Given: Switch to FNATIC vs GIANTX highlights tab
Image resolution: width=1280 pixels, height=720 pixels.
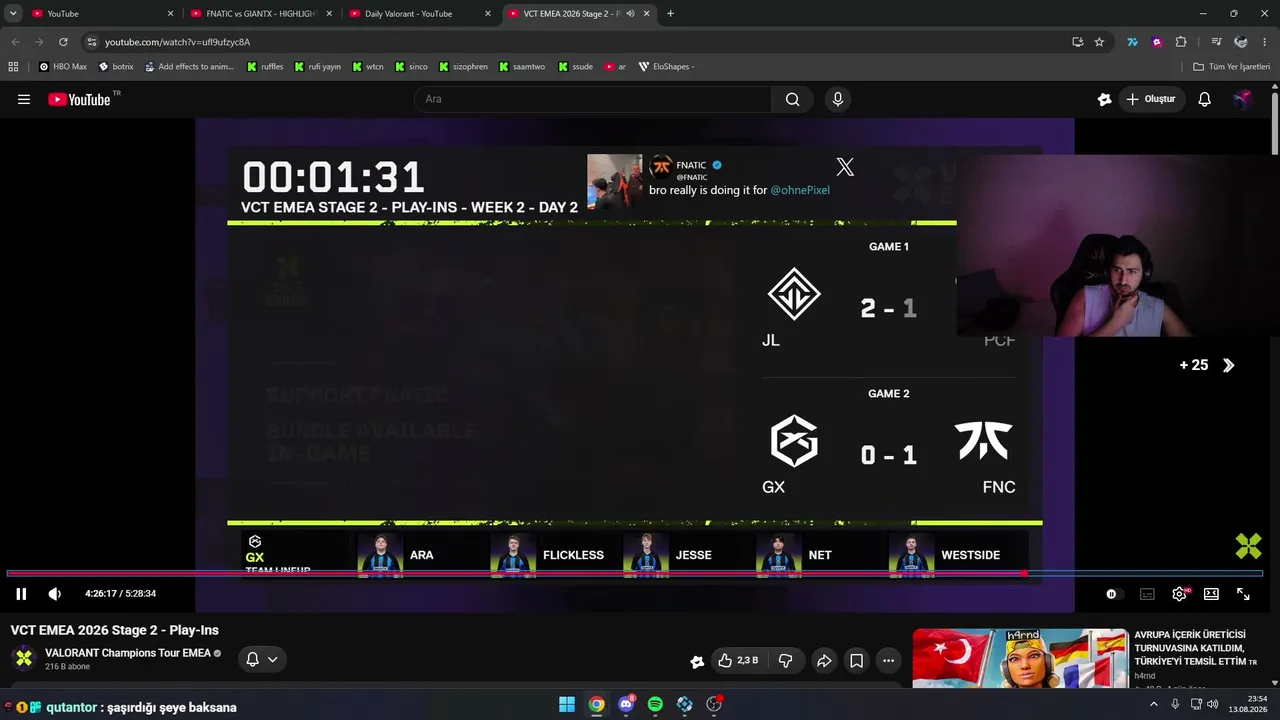Looking at the screenshot, I should (260, 14).
